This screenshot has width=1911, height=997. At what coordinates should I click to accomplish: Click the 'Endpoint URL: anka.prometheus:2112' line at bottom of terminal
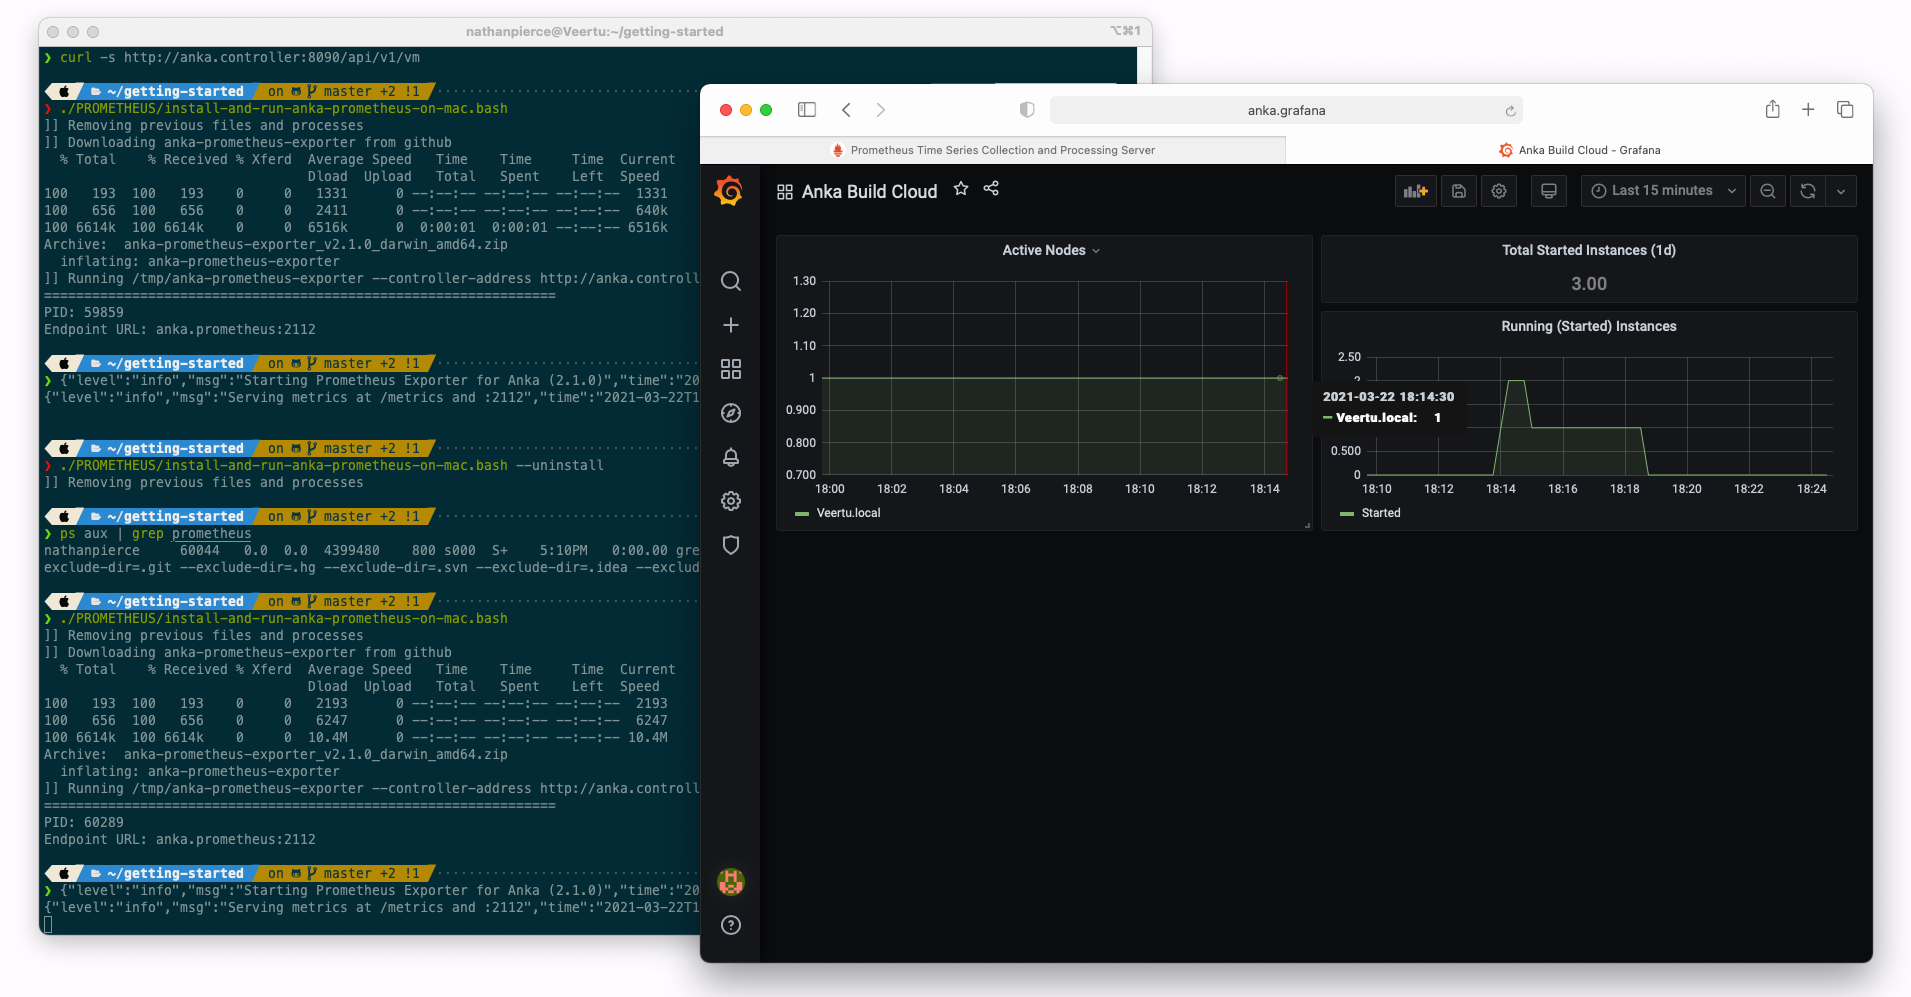pyautogui.click(x=180, y=840)
